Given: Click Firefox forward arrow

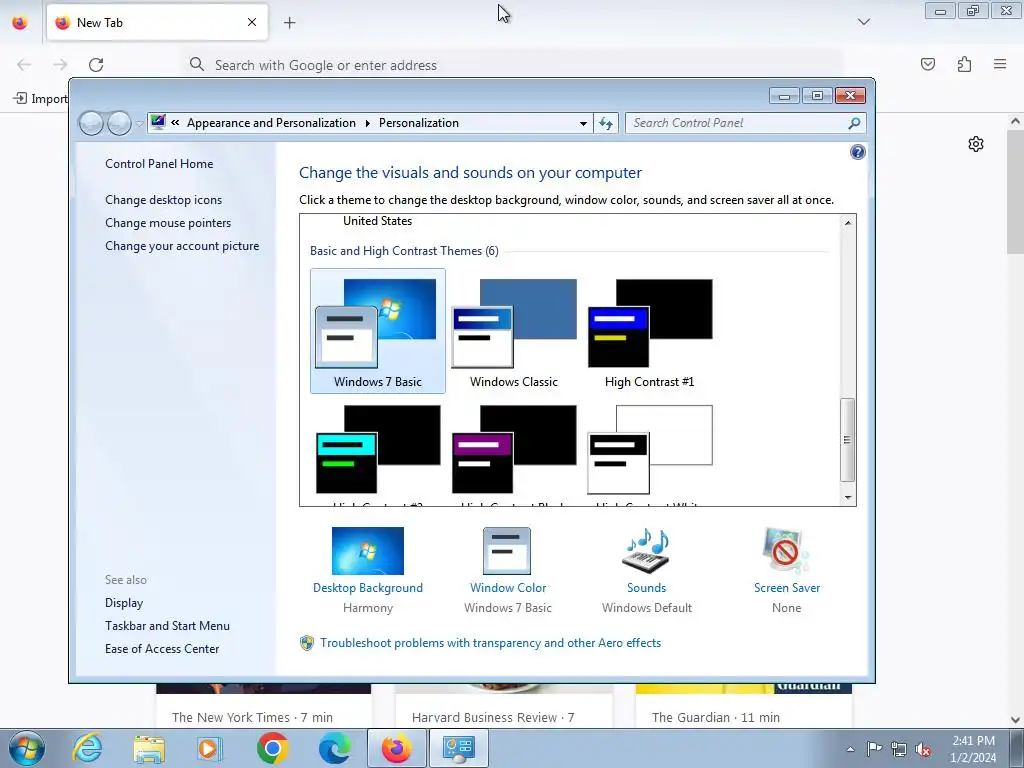Looking at the screenshot, I should [x=60, y=65].
